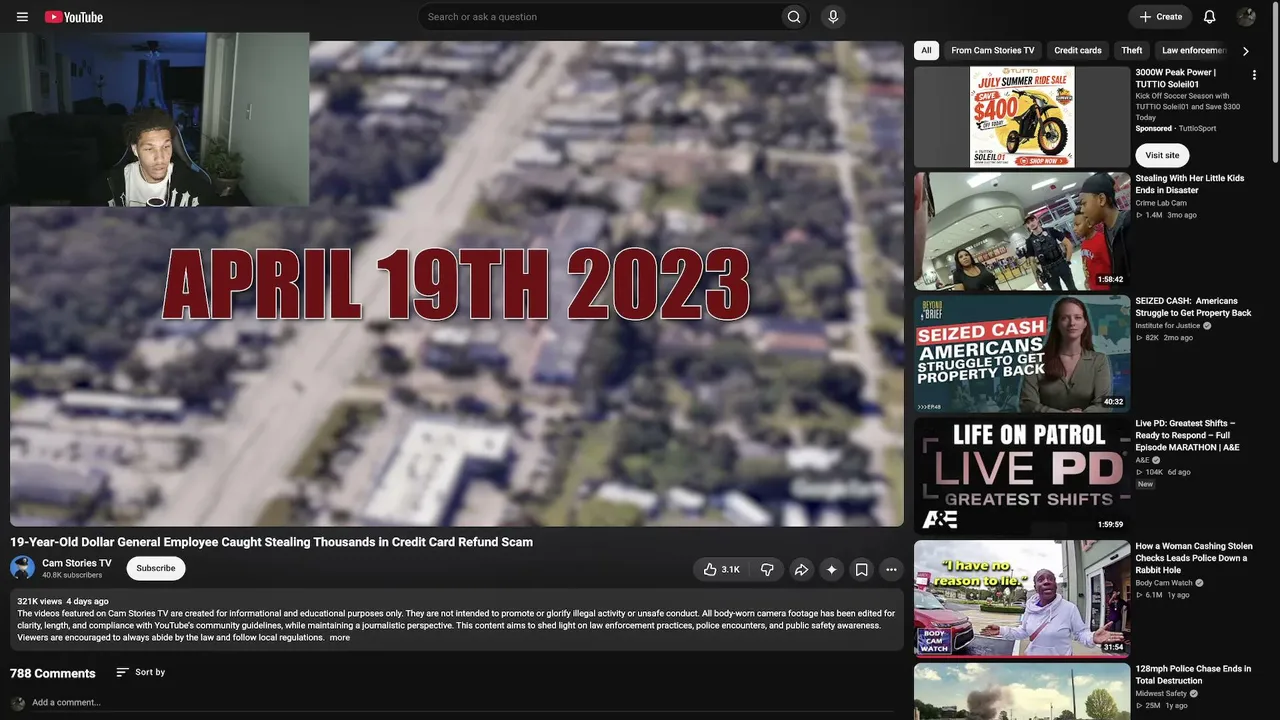Dislike the video with thumbs down
The width and height of the screenshot is (1280, 720).
[x=767, y=570]
